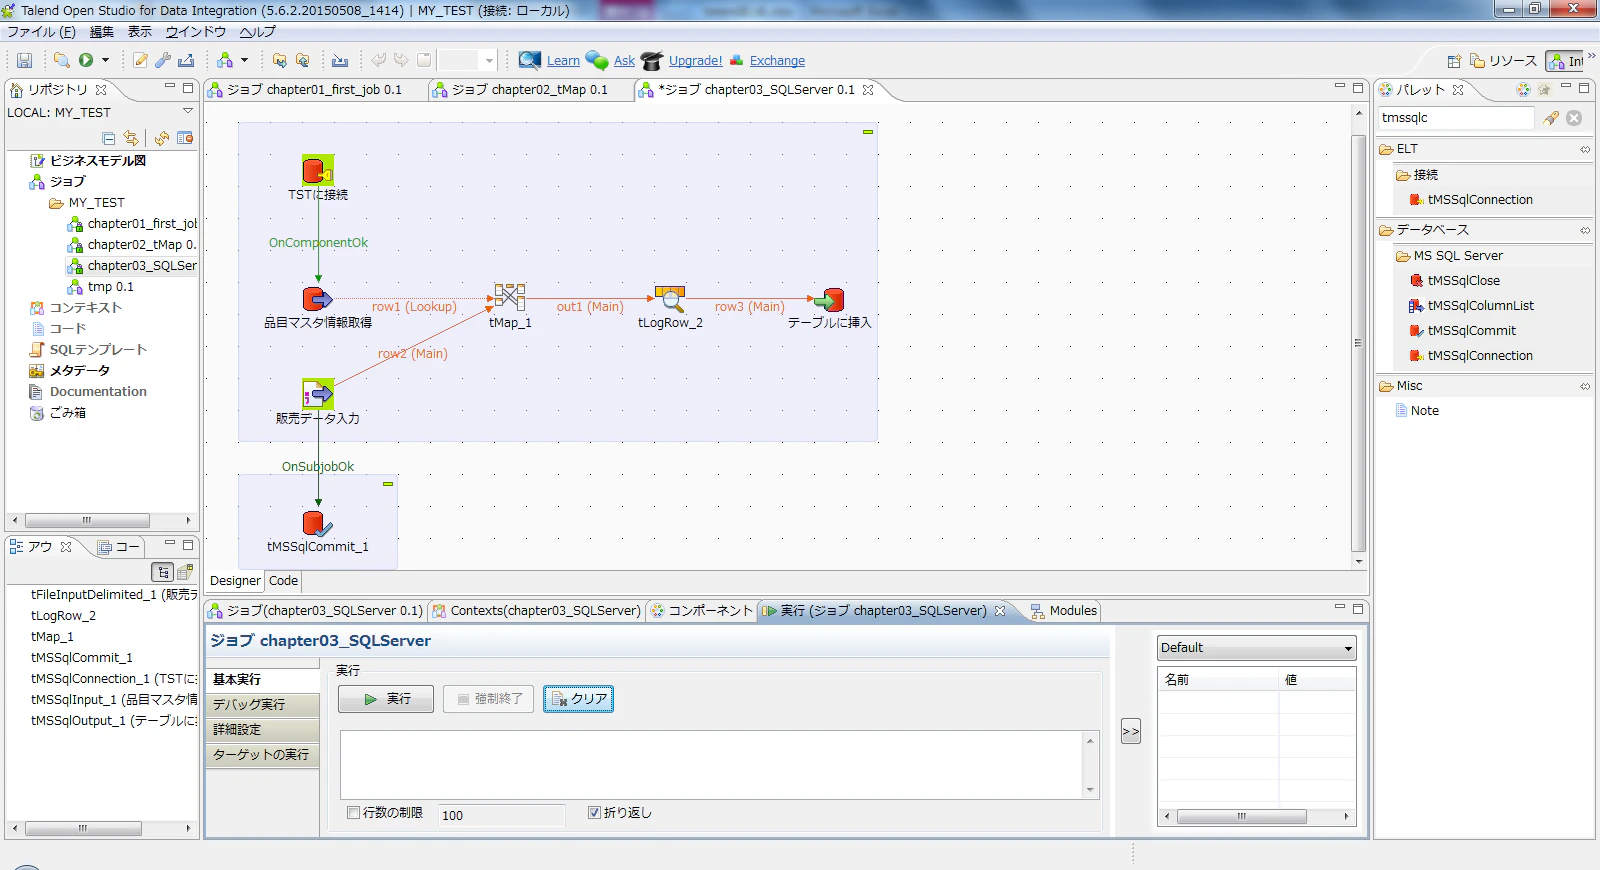This screenshot has height=870, width=1600.
Task: Collapse the ELT palette group
Action: (x=1585, y=149)
